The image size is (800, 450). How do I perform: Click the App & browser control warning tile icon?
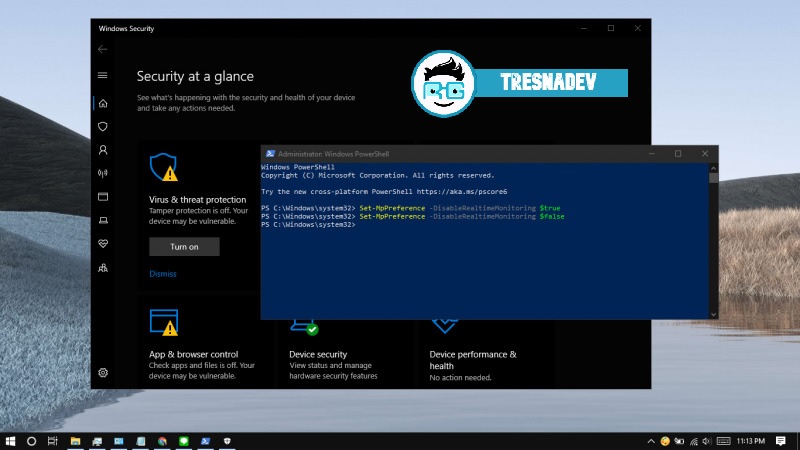click(x=164, y=322)
